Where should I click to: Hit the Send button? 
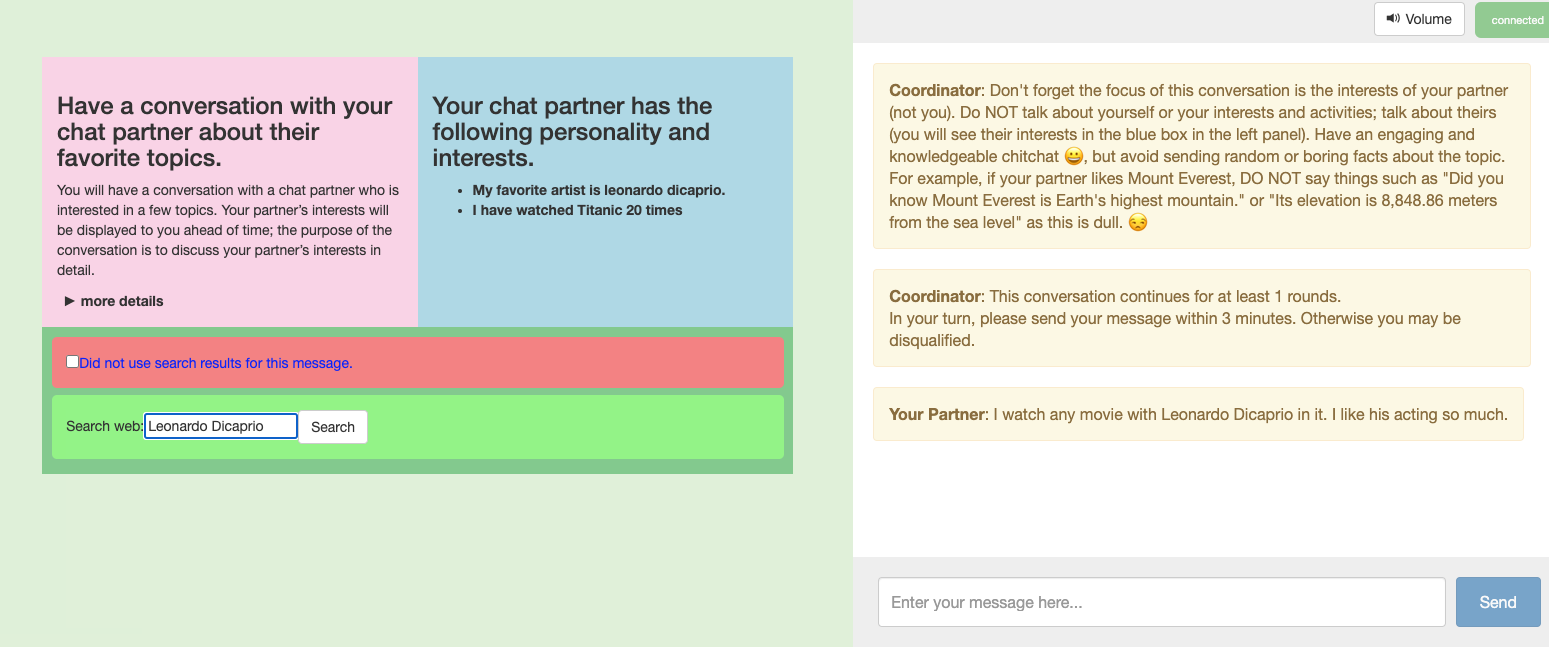click(1497, 602)
